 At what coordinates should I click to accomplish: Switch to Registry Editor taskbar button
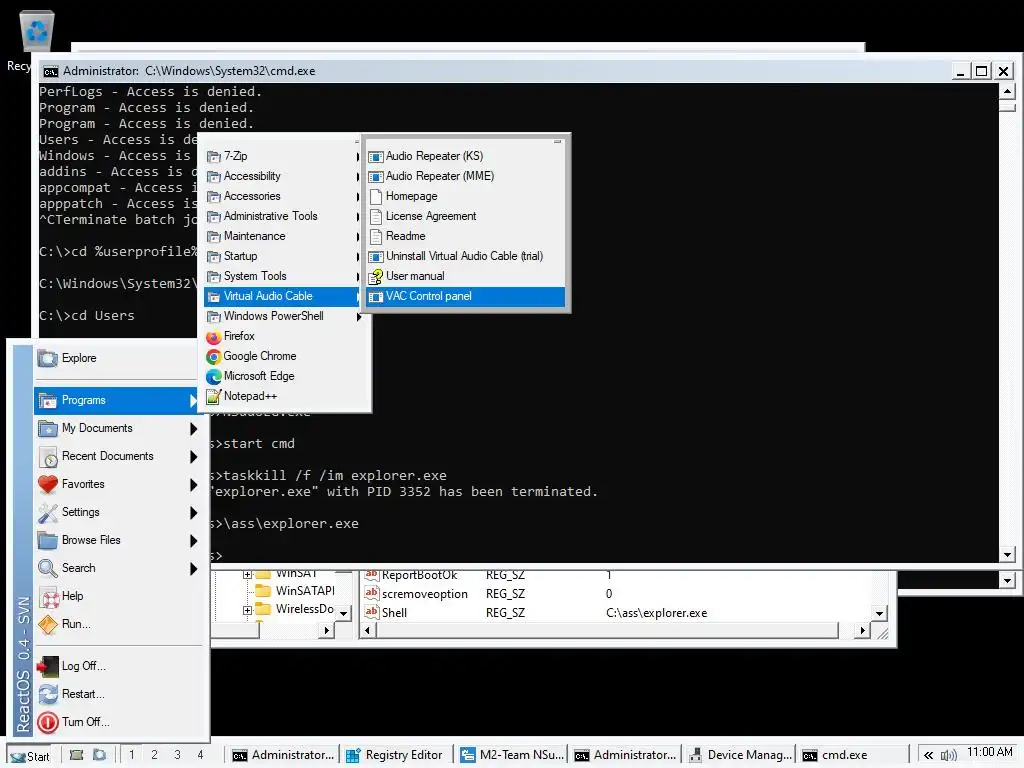pos(396,755)
